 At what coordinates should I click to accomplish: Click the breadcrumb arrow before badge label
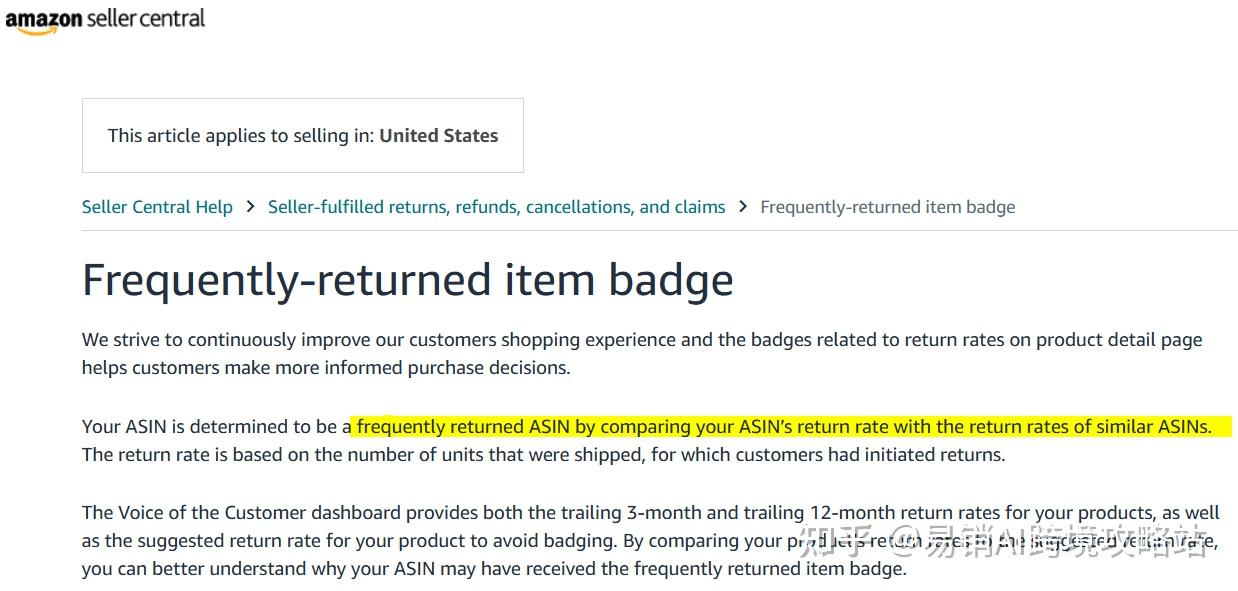coord(743,206)
